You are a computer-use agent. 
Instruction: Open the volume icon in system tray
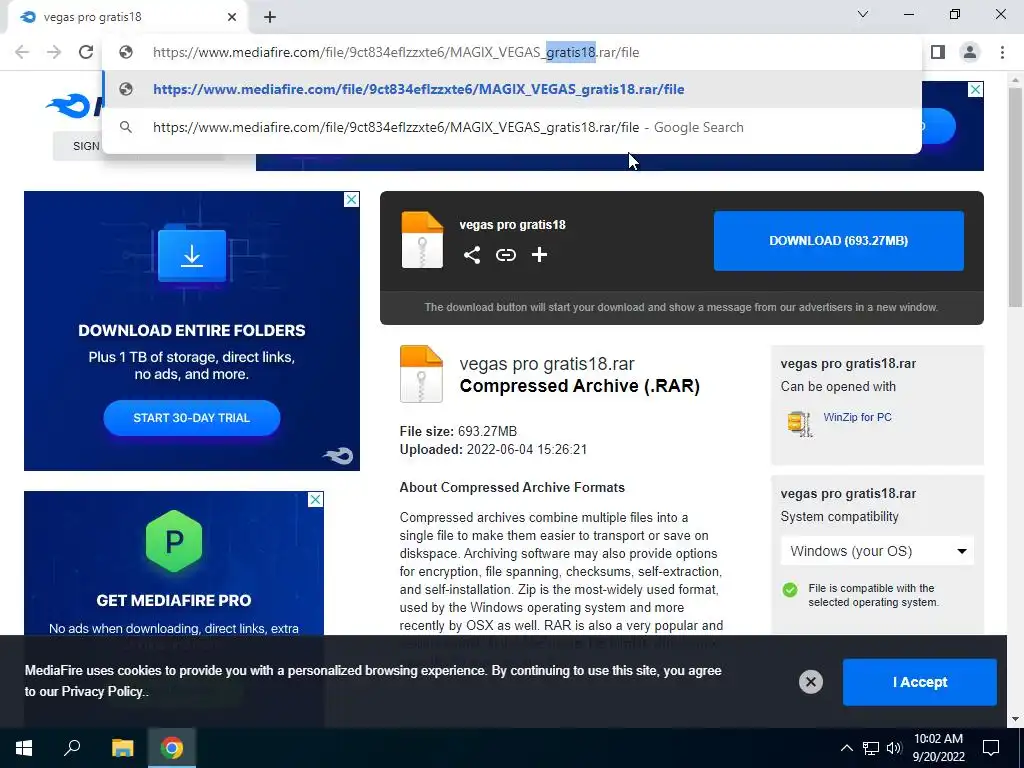(894, 748)
